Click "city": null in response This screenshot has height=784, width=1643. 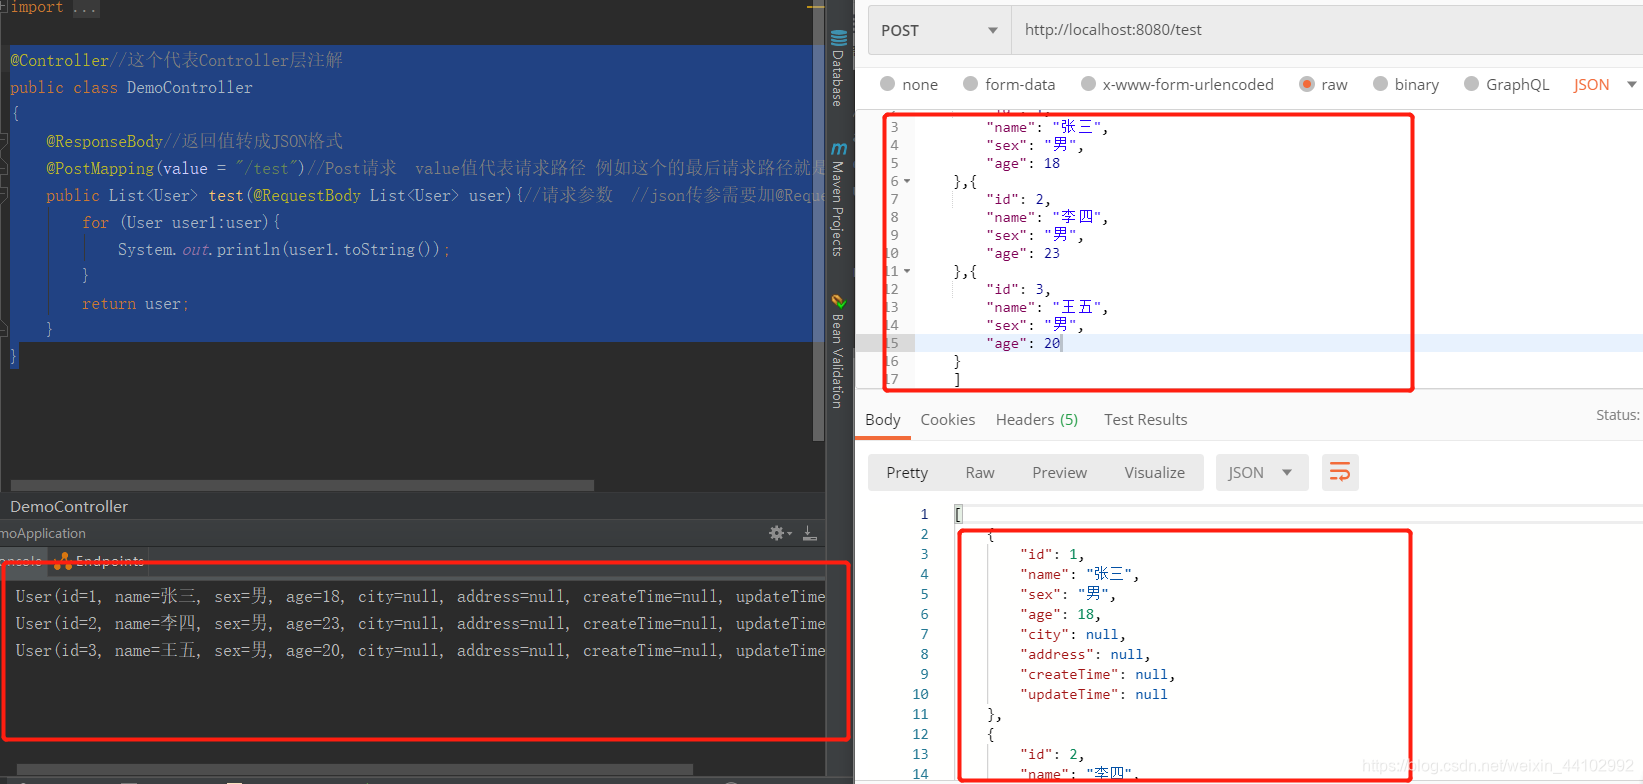pyautogui.click(x=1072, y=634)
